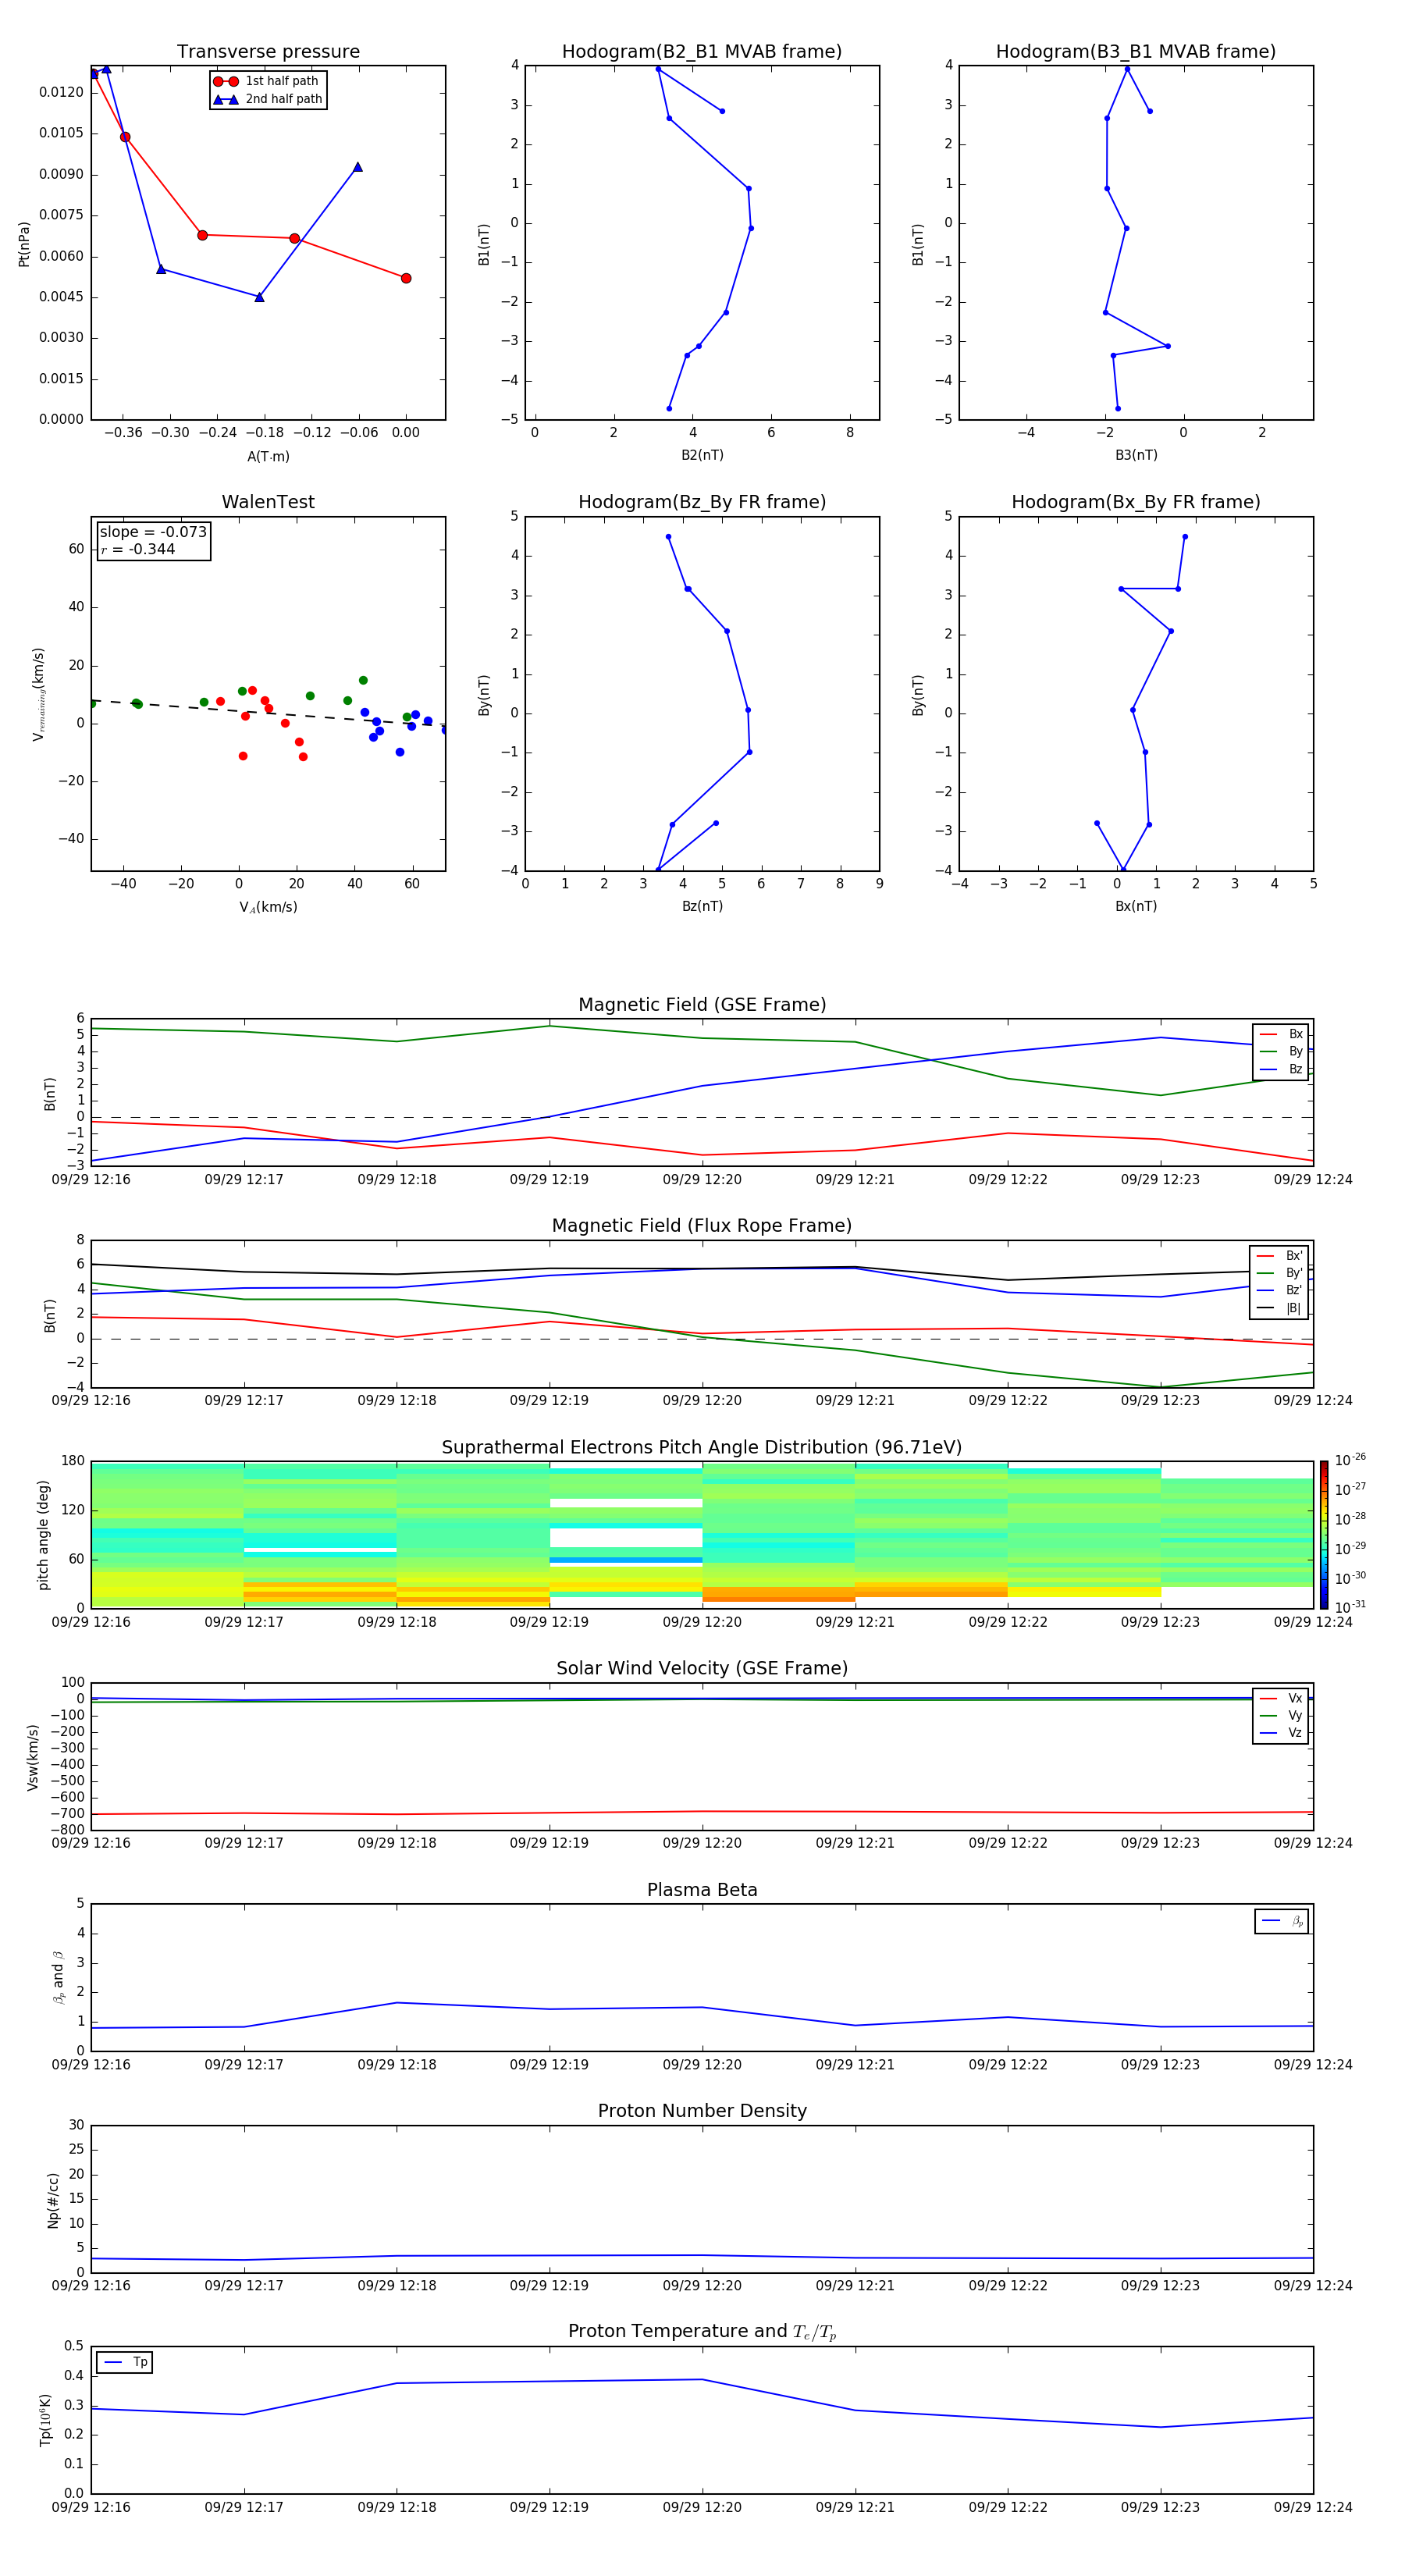The image size is (1405, 2576).
Task: Click the red data point at A = 0.00
Action: (406, 278)
